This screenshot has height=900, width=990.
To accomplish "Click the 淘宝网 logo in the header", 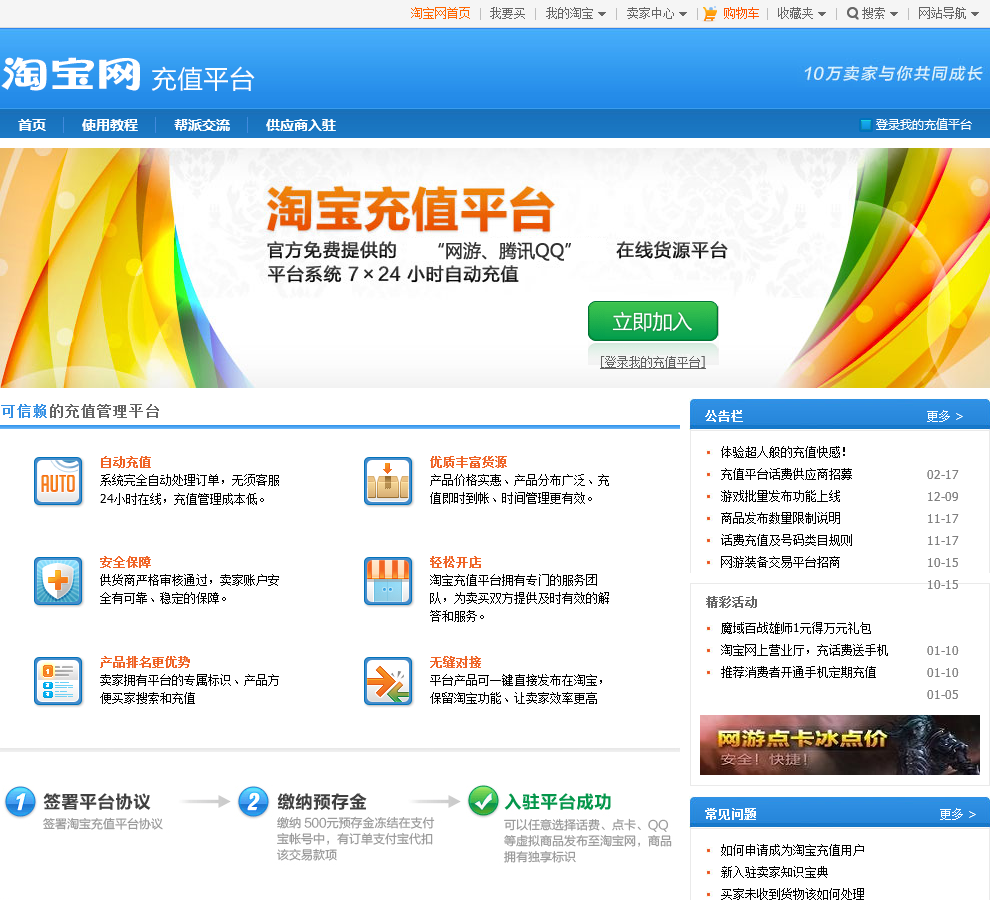I will 71,74.
